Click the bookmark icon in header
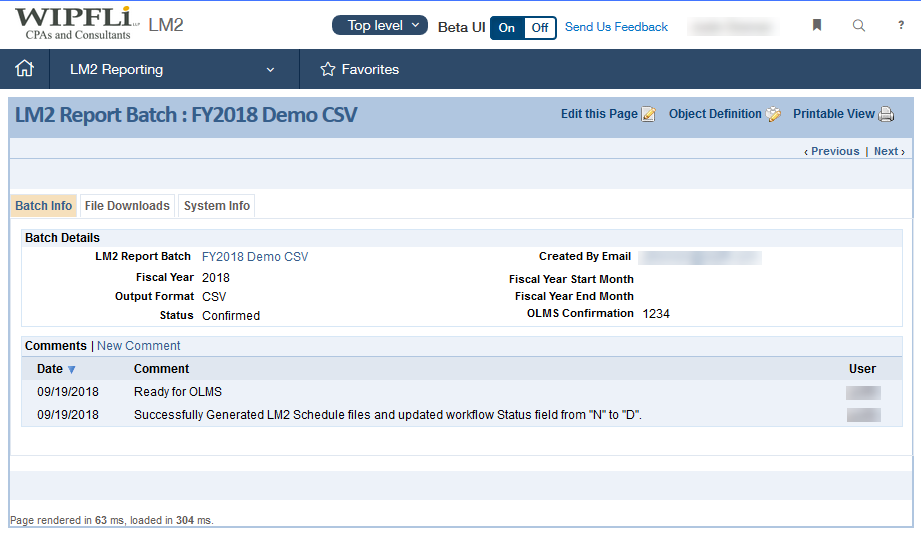Image resolution: width=921 pixels, height=535 pixels. tap(817, 26)
